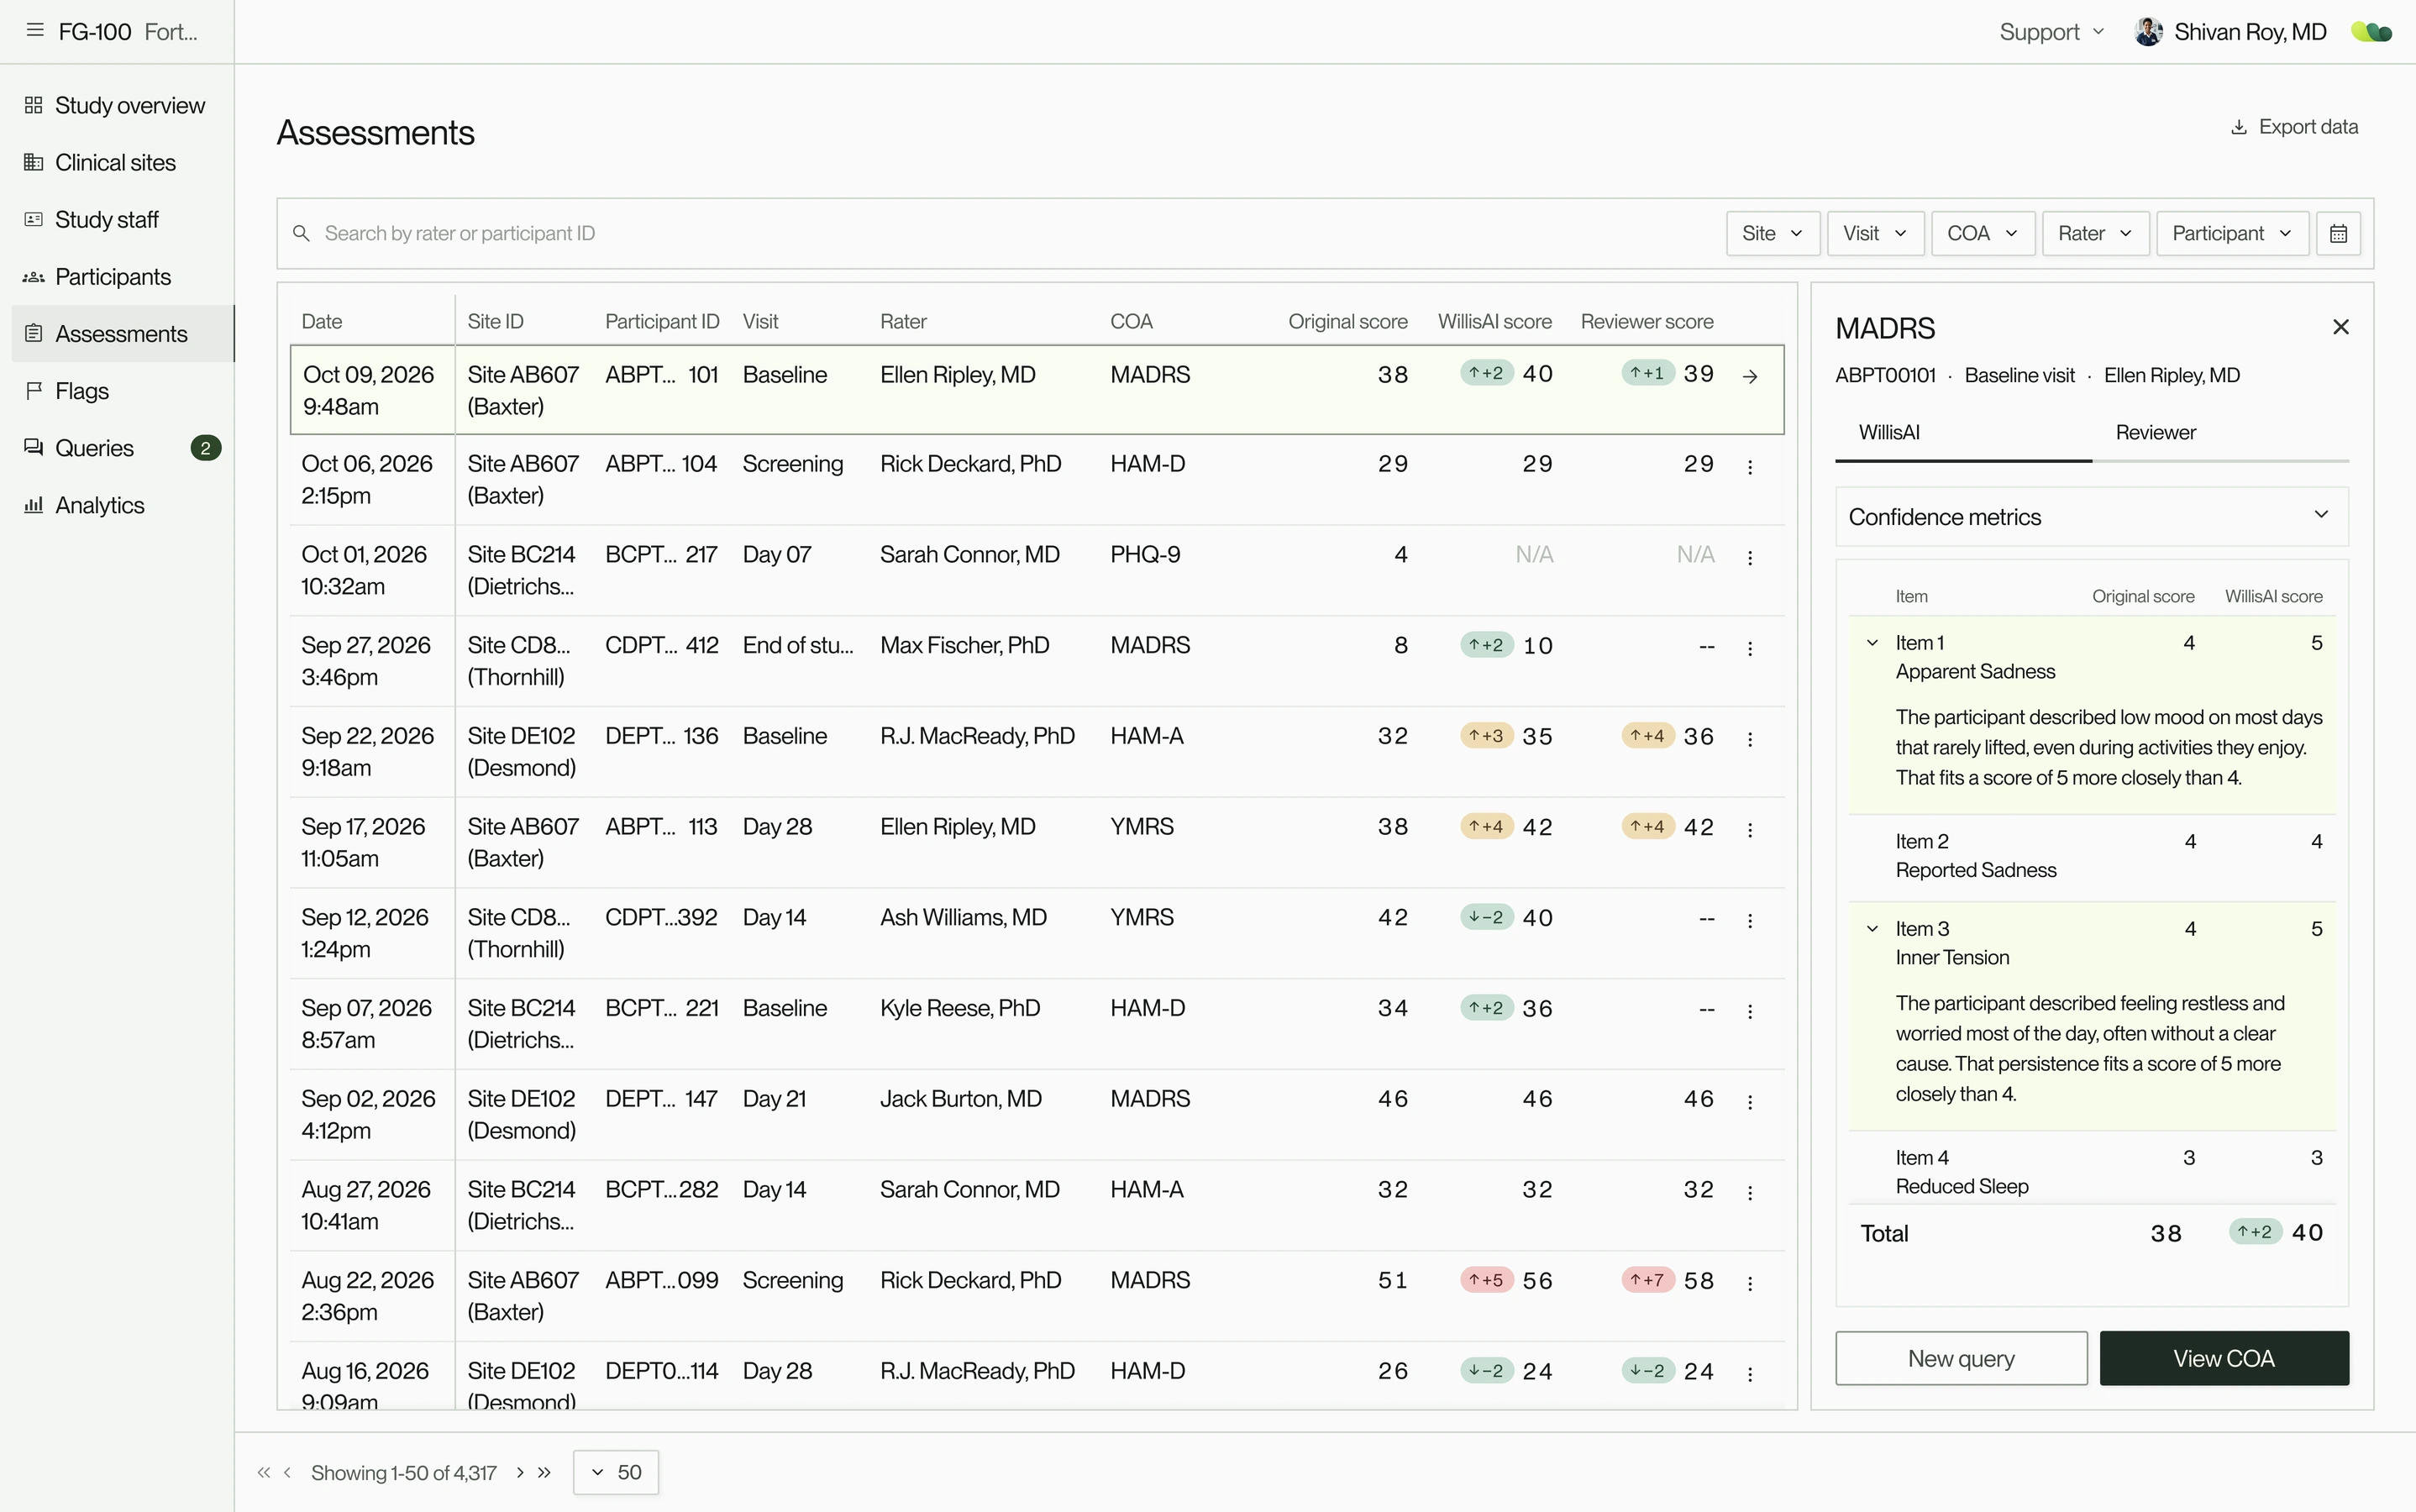Open Analytics chart icon
2416x1512 pixels.
(34, 505)
